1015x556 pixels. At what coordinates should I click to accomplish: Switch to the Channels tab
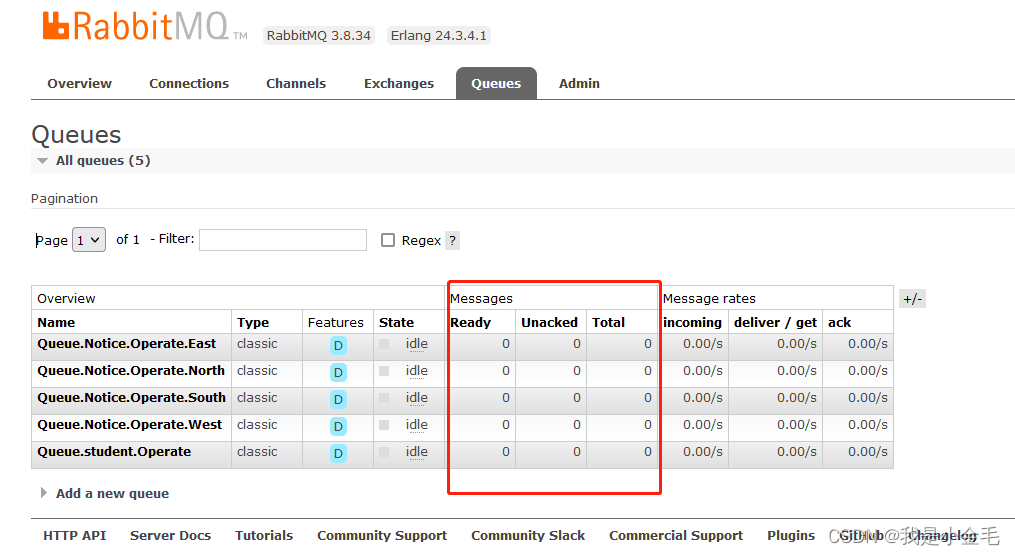click(x=296, y=83)
